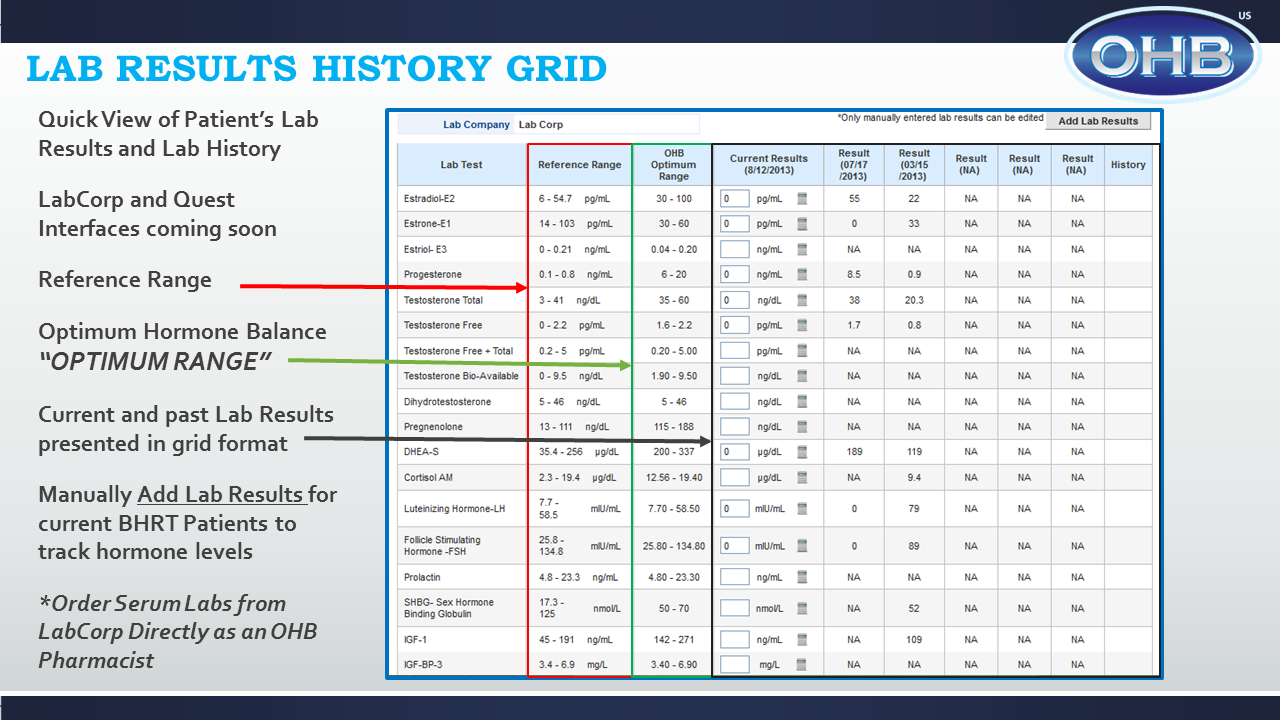Focus IGF-1 current result input
This screenshot has height=720, width=1280.
coord(735,640)
